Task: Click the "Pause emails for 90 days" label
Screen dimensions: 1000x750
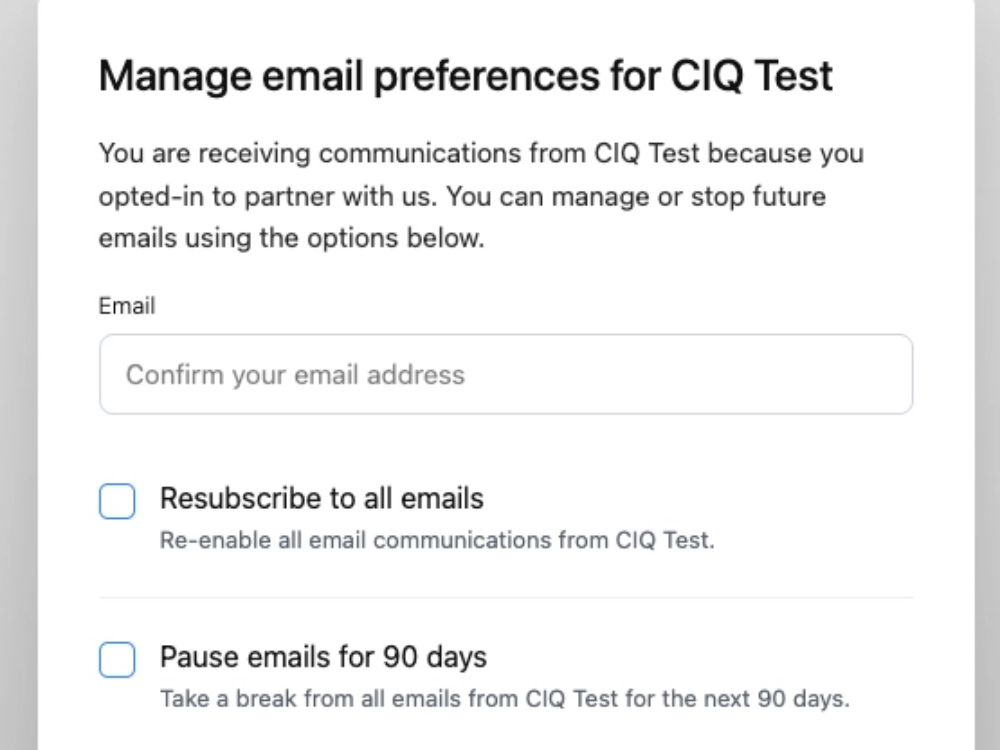Action: click(323, 657)
